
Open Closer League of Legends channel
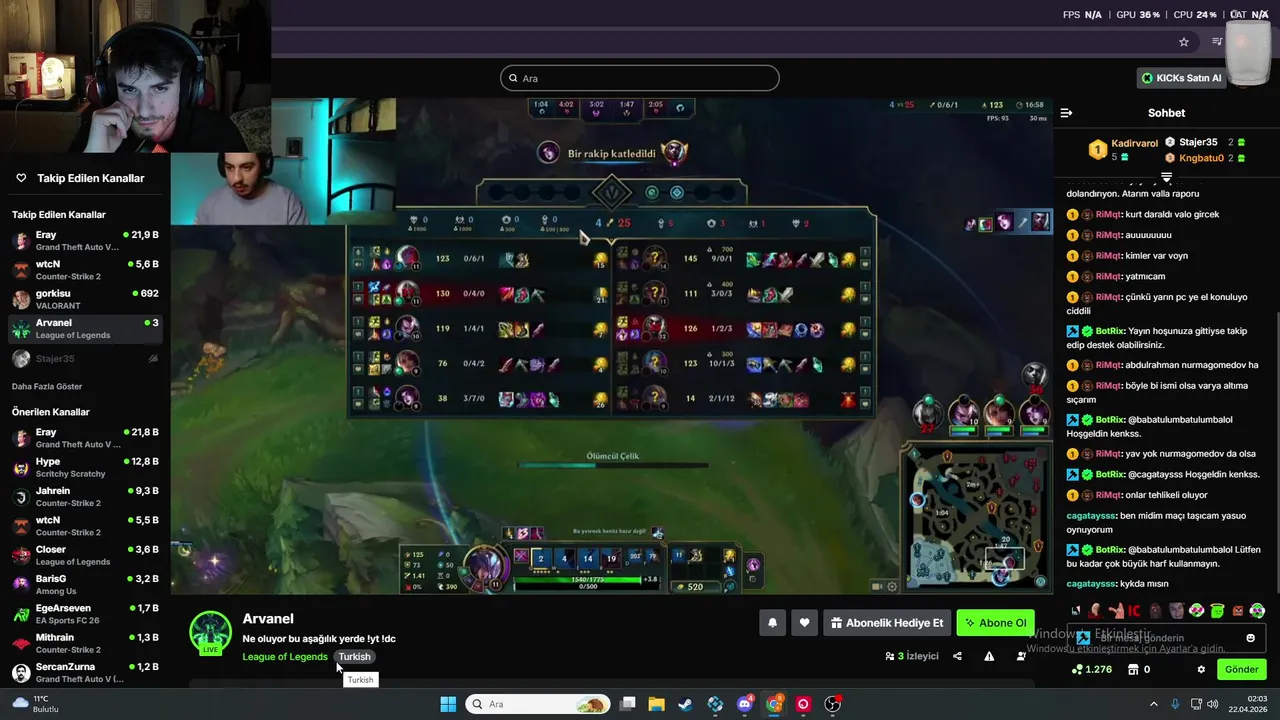pos(85,555)
